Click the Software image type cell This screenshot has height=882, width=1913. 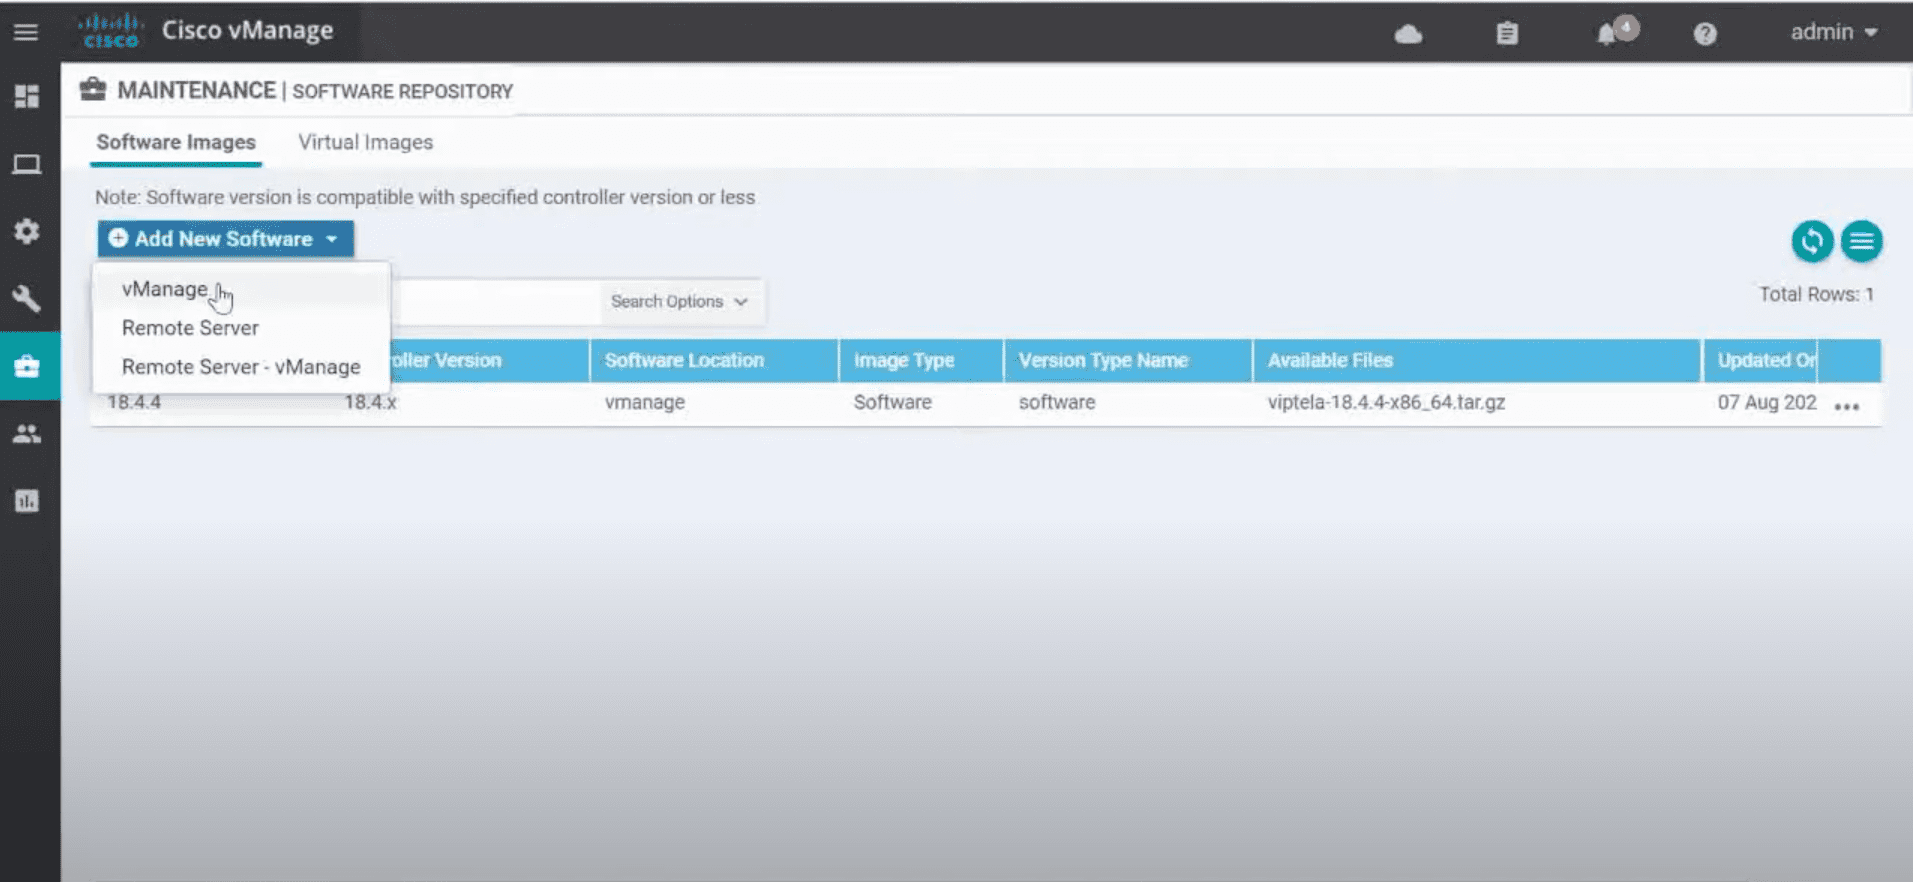892,402
